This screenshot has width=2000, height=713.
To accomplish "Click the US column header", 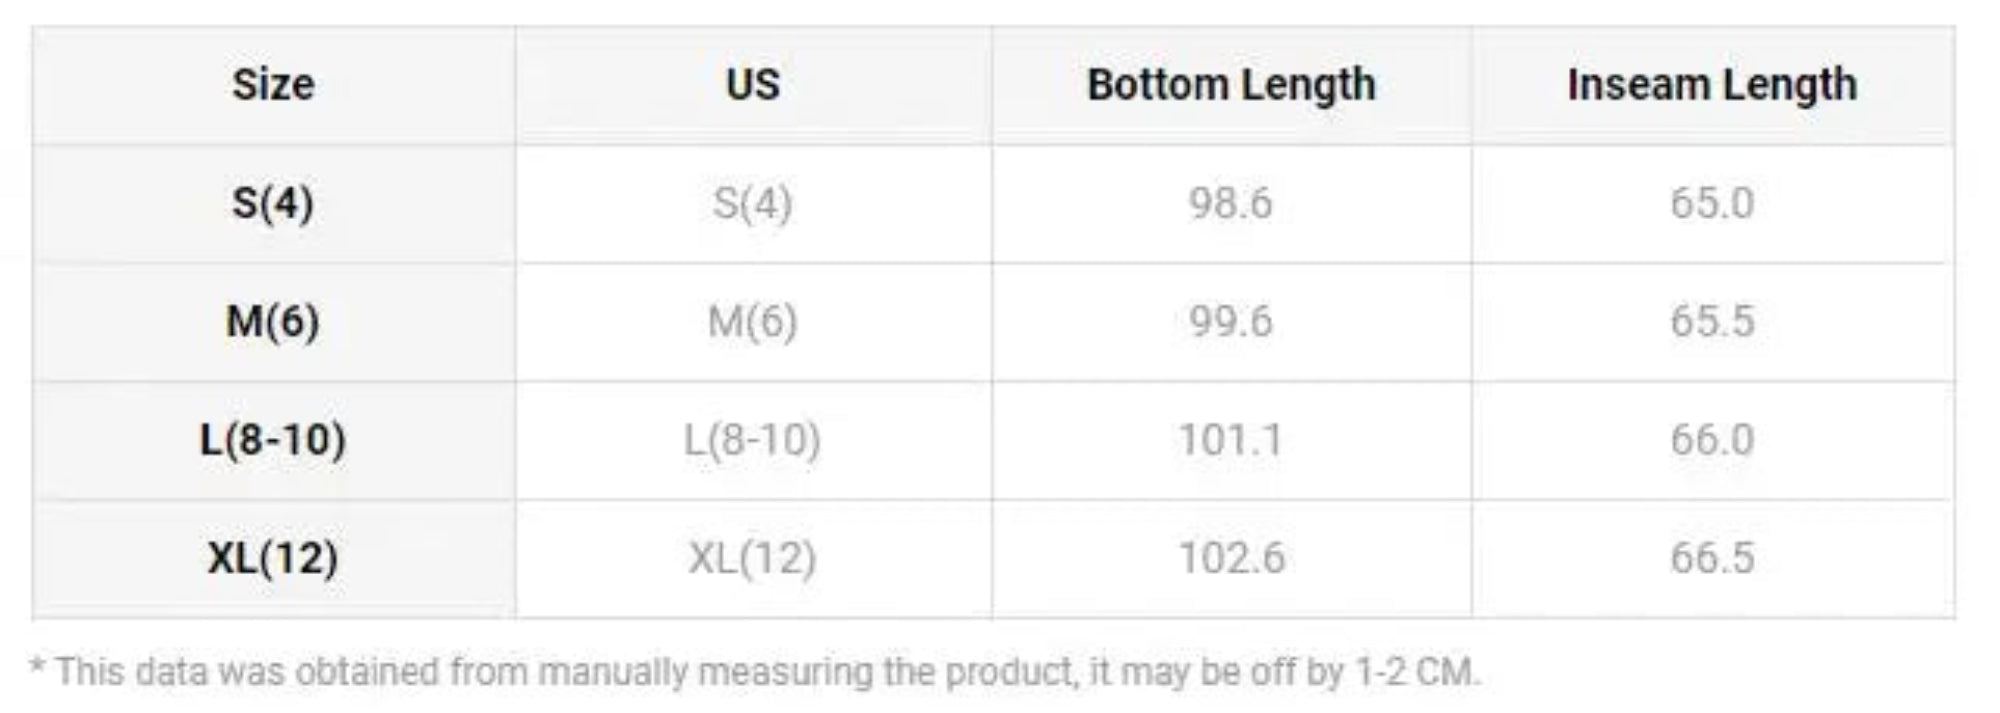I will tap(753, 85).
